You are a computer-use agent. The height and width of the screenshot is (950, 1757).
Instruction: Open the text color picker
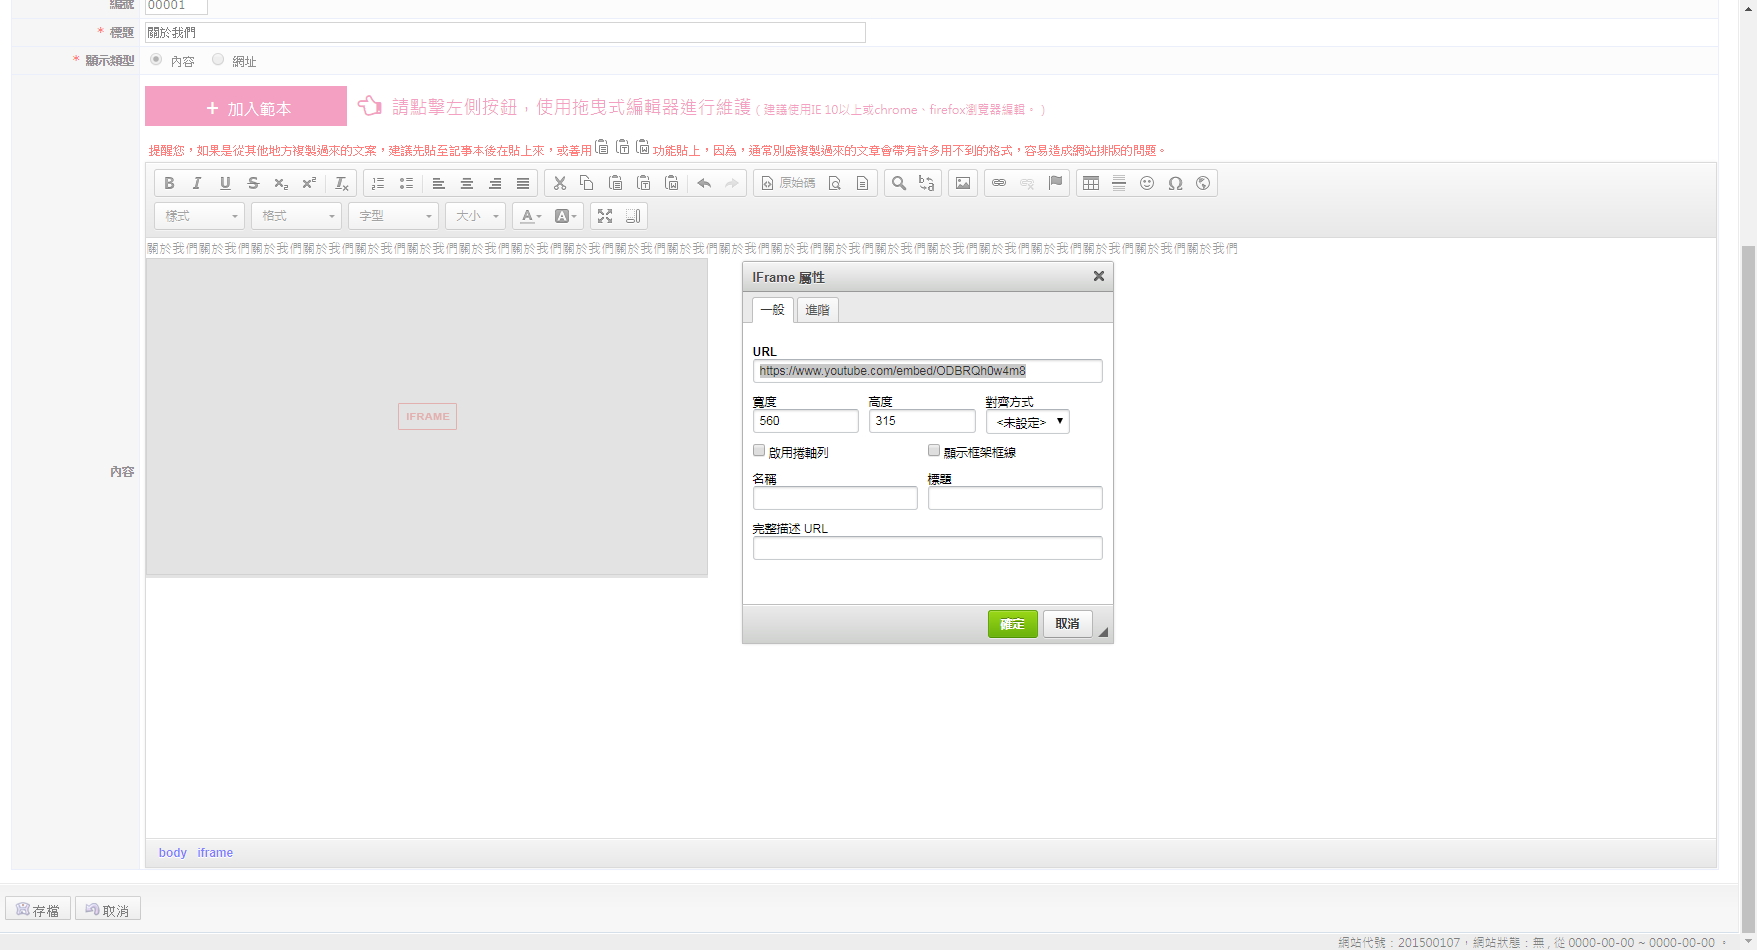point(530,216)
